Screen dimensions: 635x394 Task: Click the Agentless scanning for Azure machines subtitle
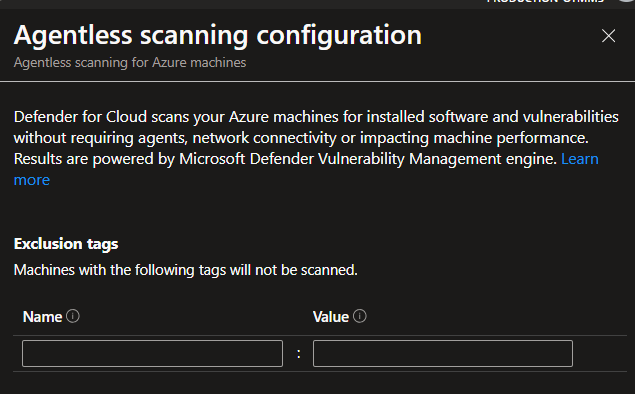[x=130, y=63]
